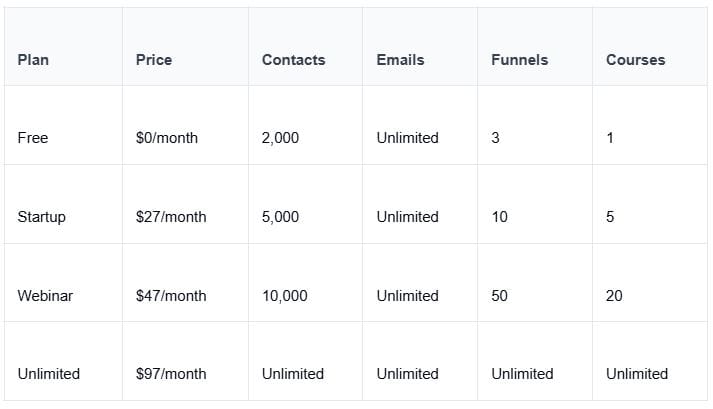Select the Startup plan name cell
Viewport: 713px width, 409px height.
click(x=41, y=217)
